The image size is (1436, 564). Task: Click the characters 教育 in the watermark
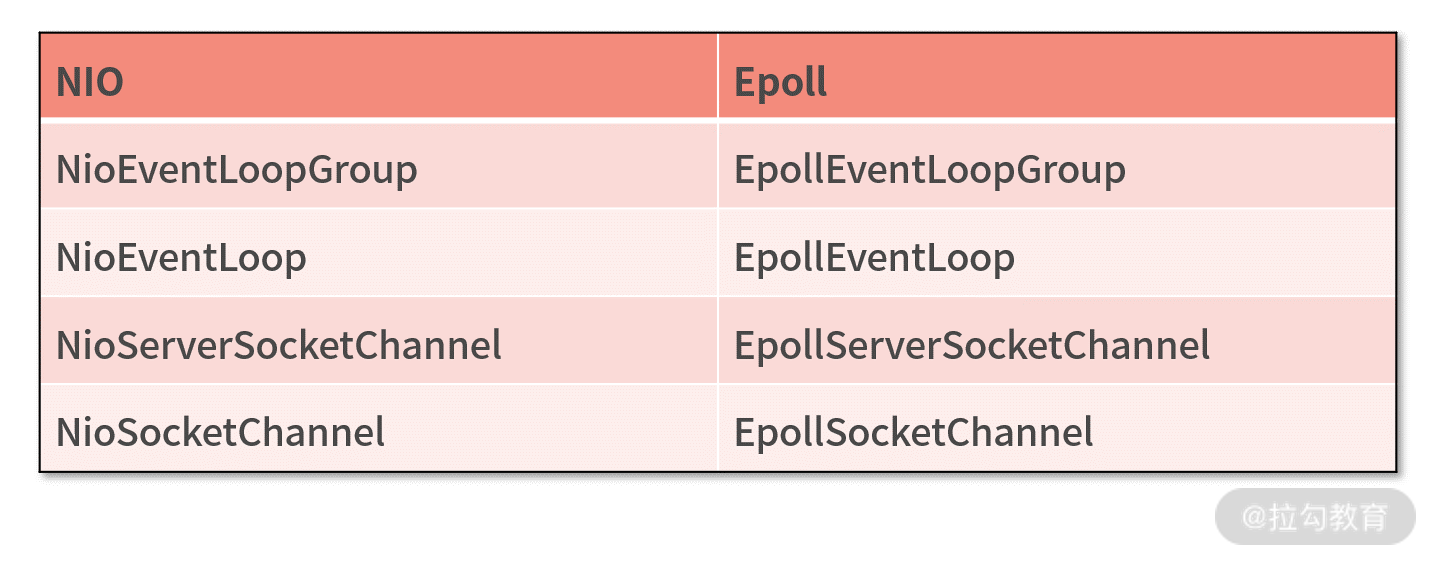[x=1358, y=517]
